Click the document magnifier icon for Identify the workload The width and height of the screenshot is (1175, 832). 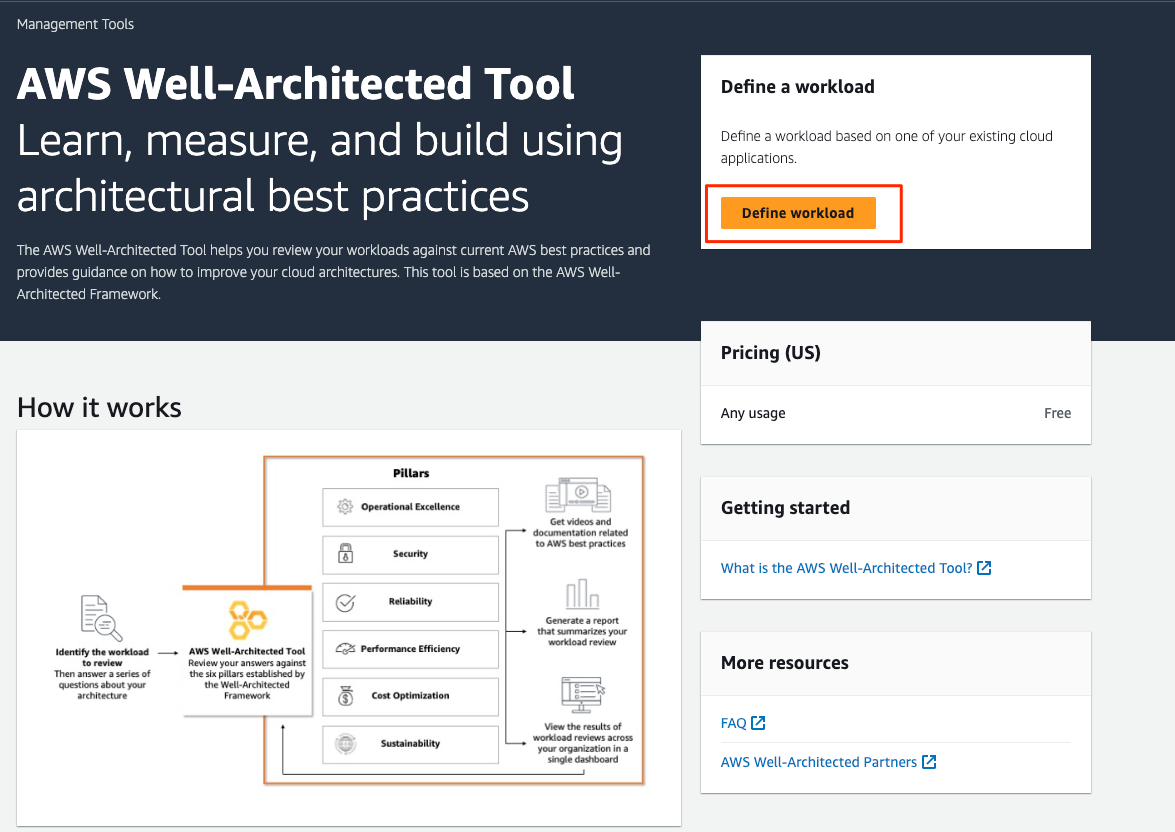(101, 618)
